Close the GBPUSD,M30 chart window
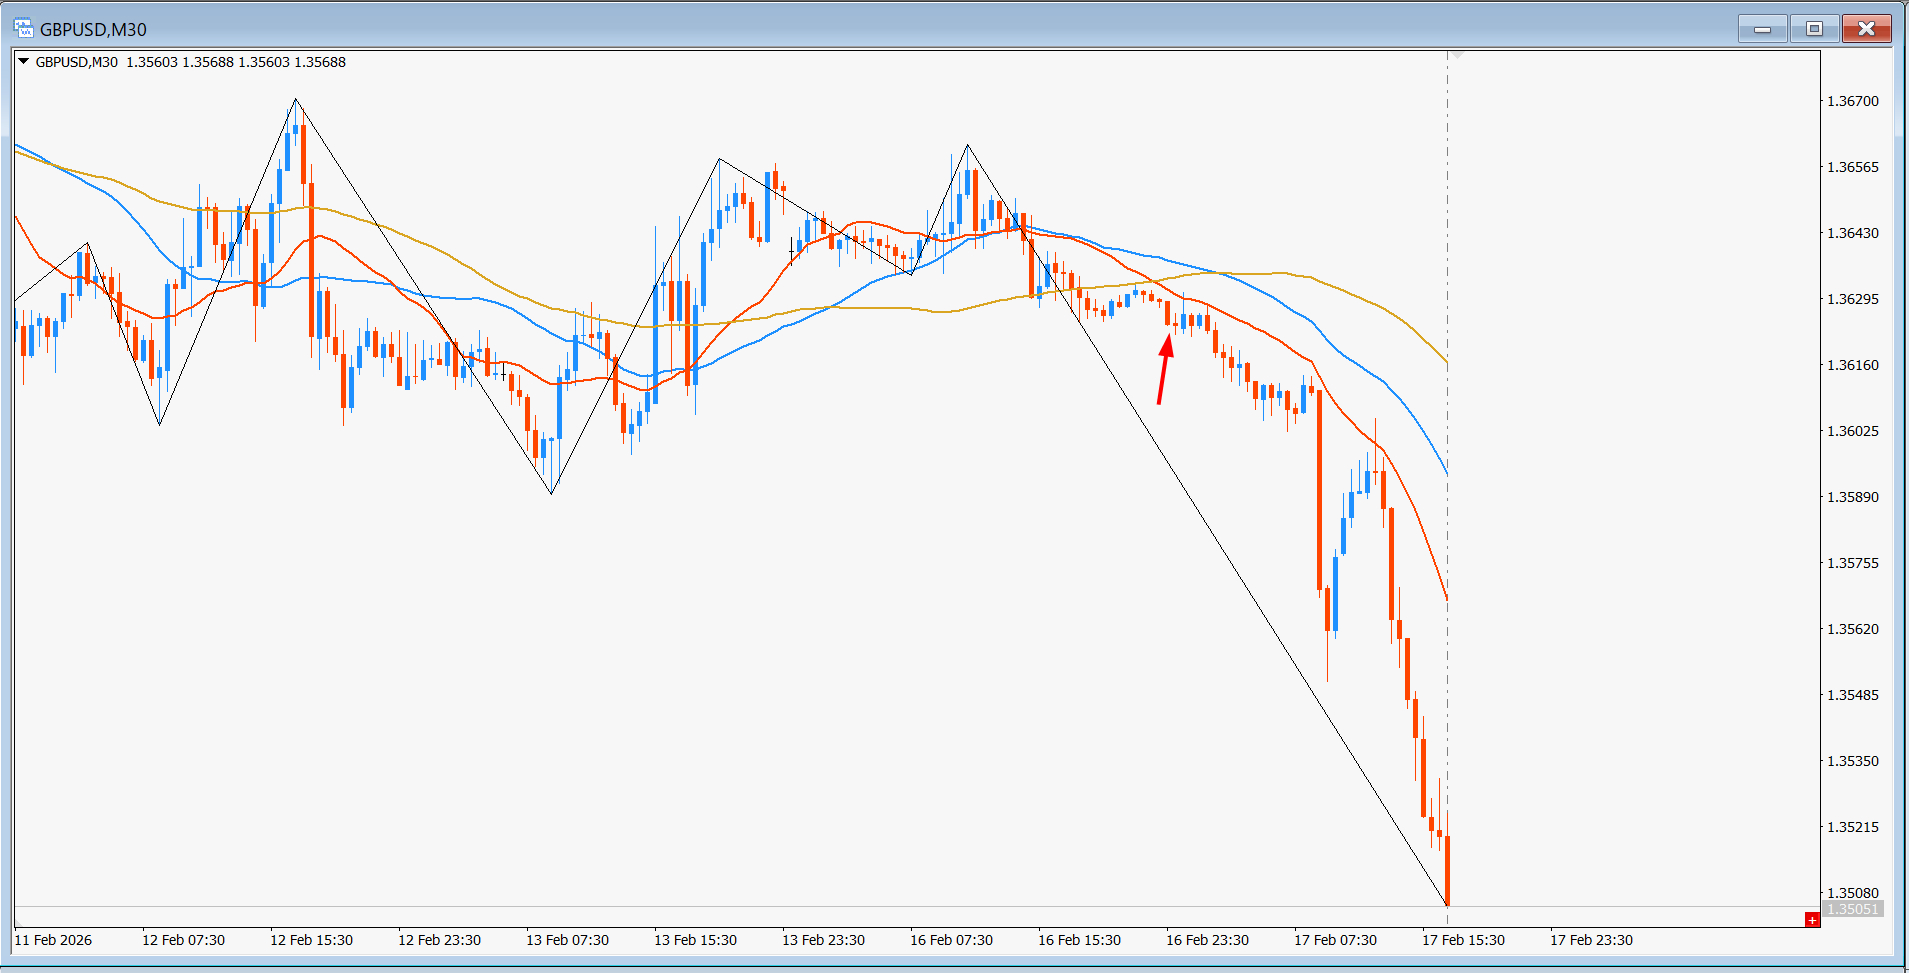This screenshot has height=973, width=1909. [1865, 29]
